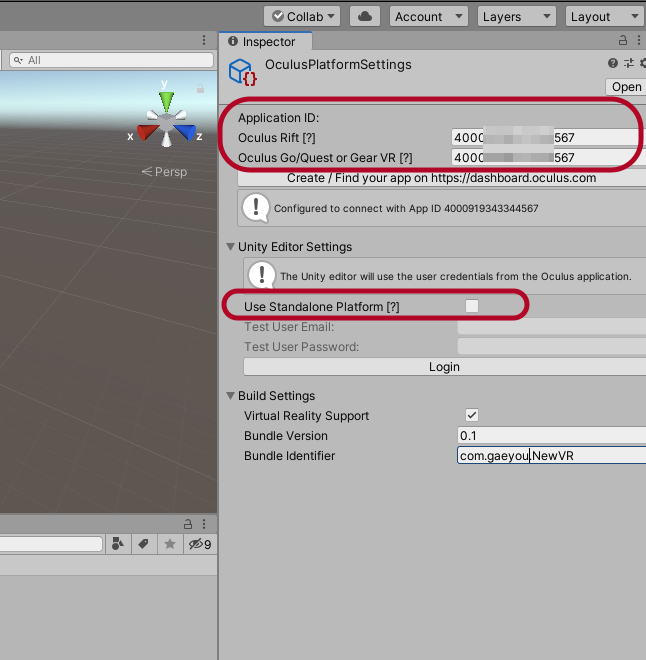Toggle the Inspector lock icon
The image size is (646, 660).
pyautogui.click(x=622, y=40)
